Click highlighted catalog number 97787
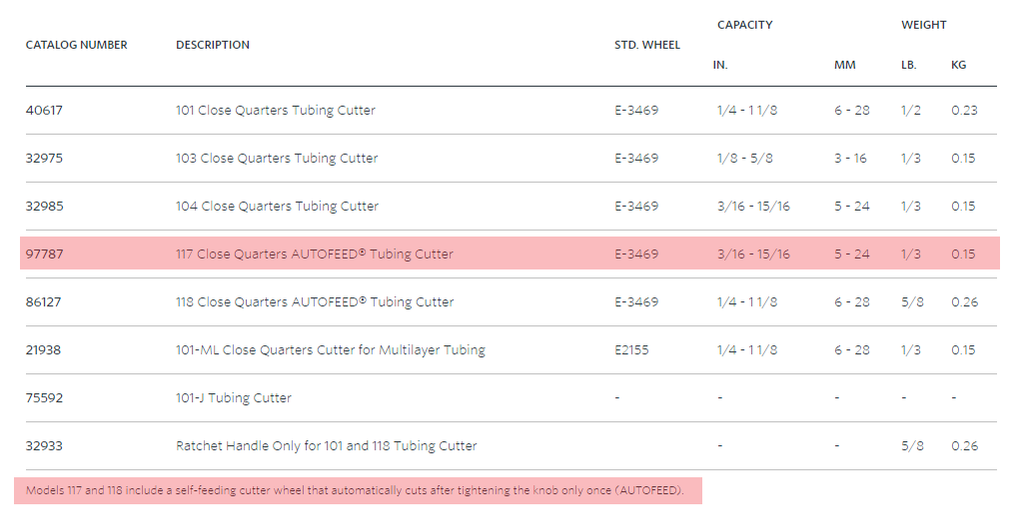The image size is (1024, 512). click(x=44, y=254)
